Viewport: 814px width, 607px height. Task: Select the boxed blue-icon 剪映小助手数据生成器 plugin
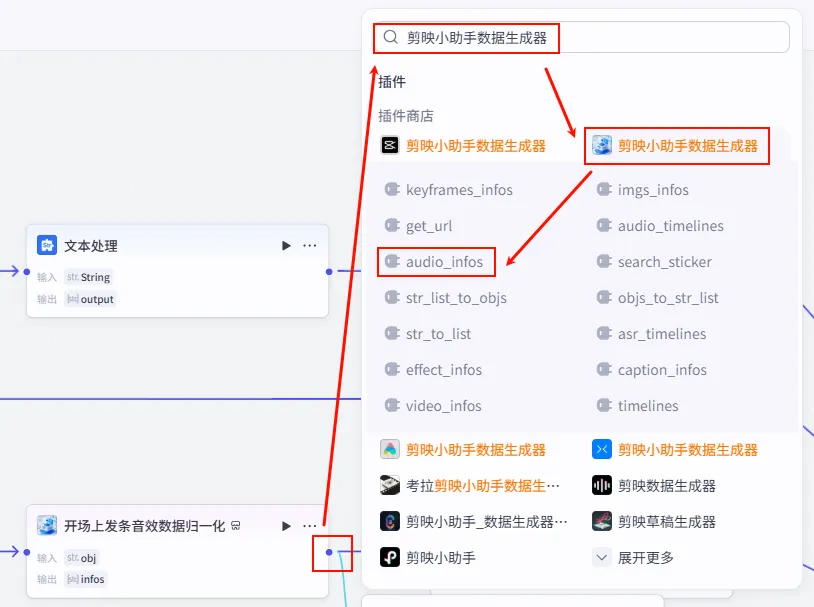[675, 145]
